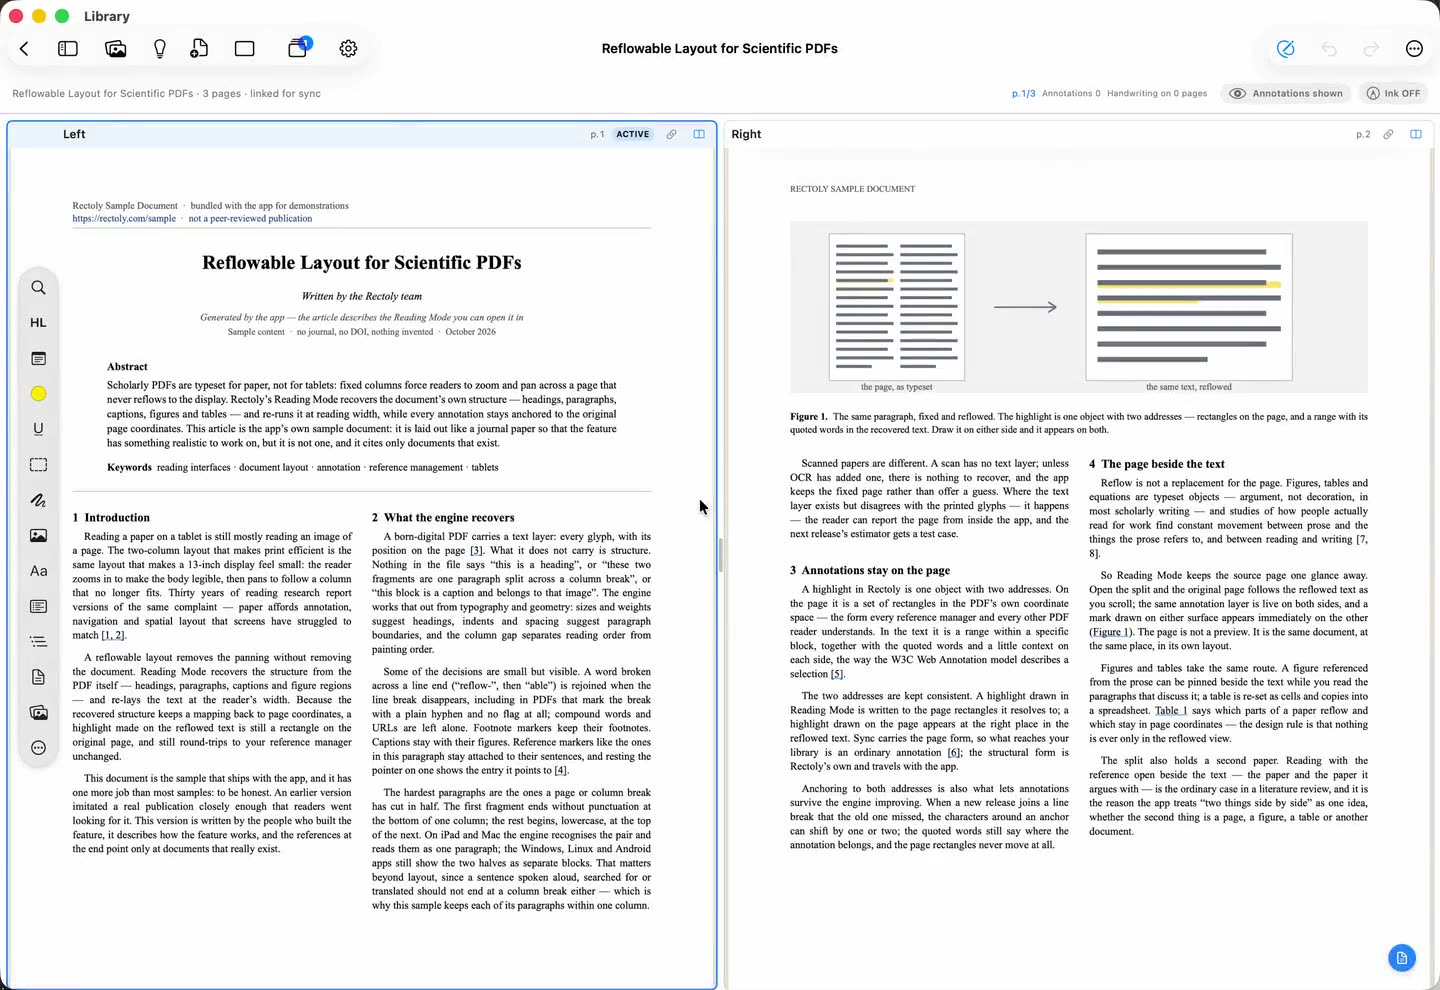Viewport: 1440px width, 990px height.
Task: Click the link icon in Left pane header
Action: click(671, 134)
